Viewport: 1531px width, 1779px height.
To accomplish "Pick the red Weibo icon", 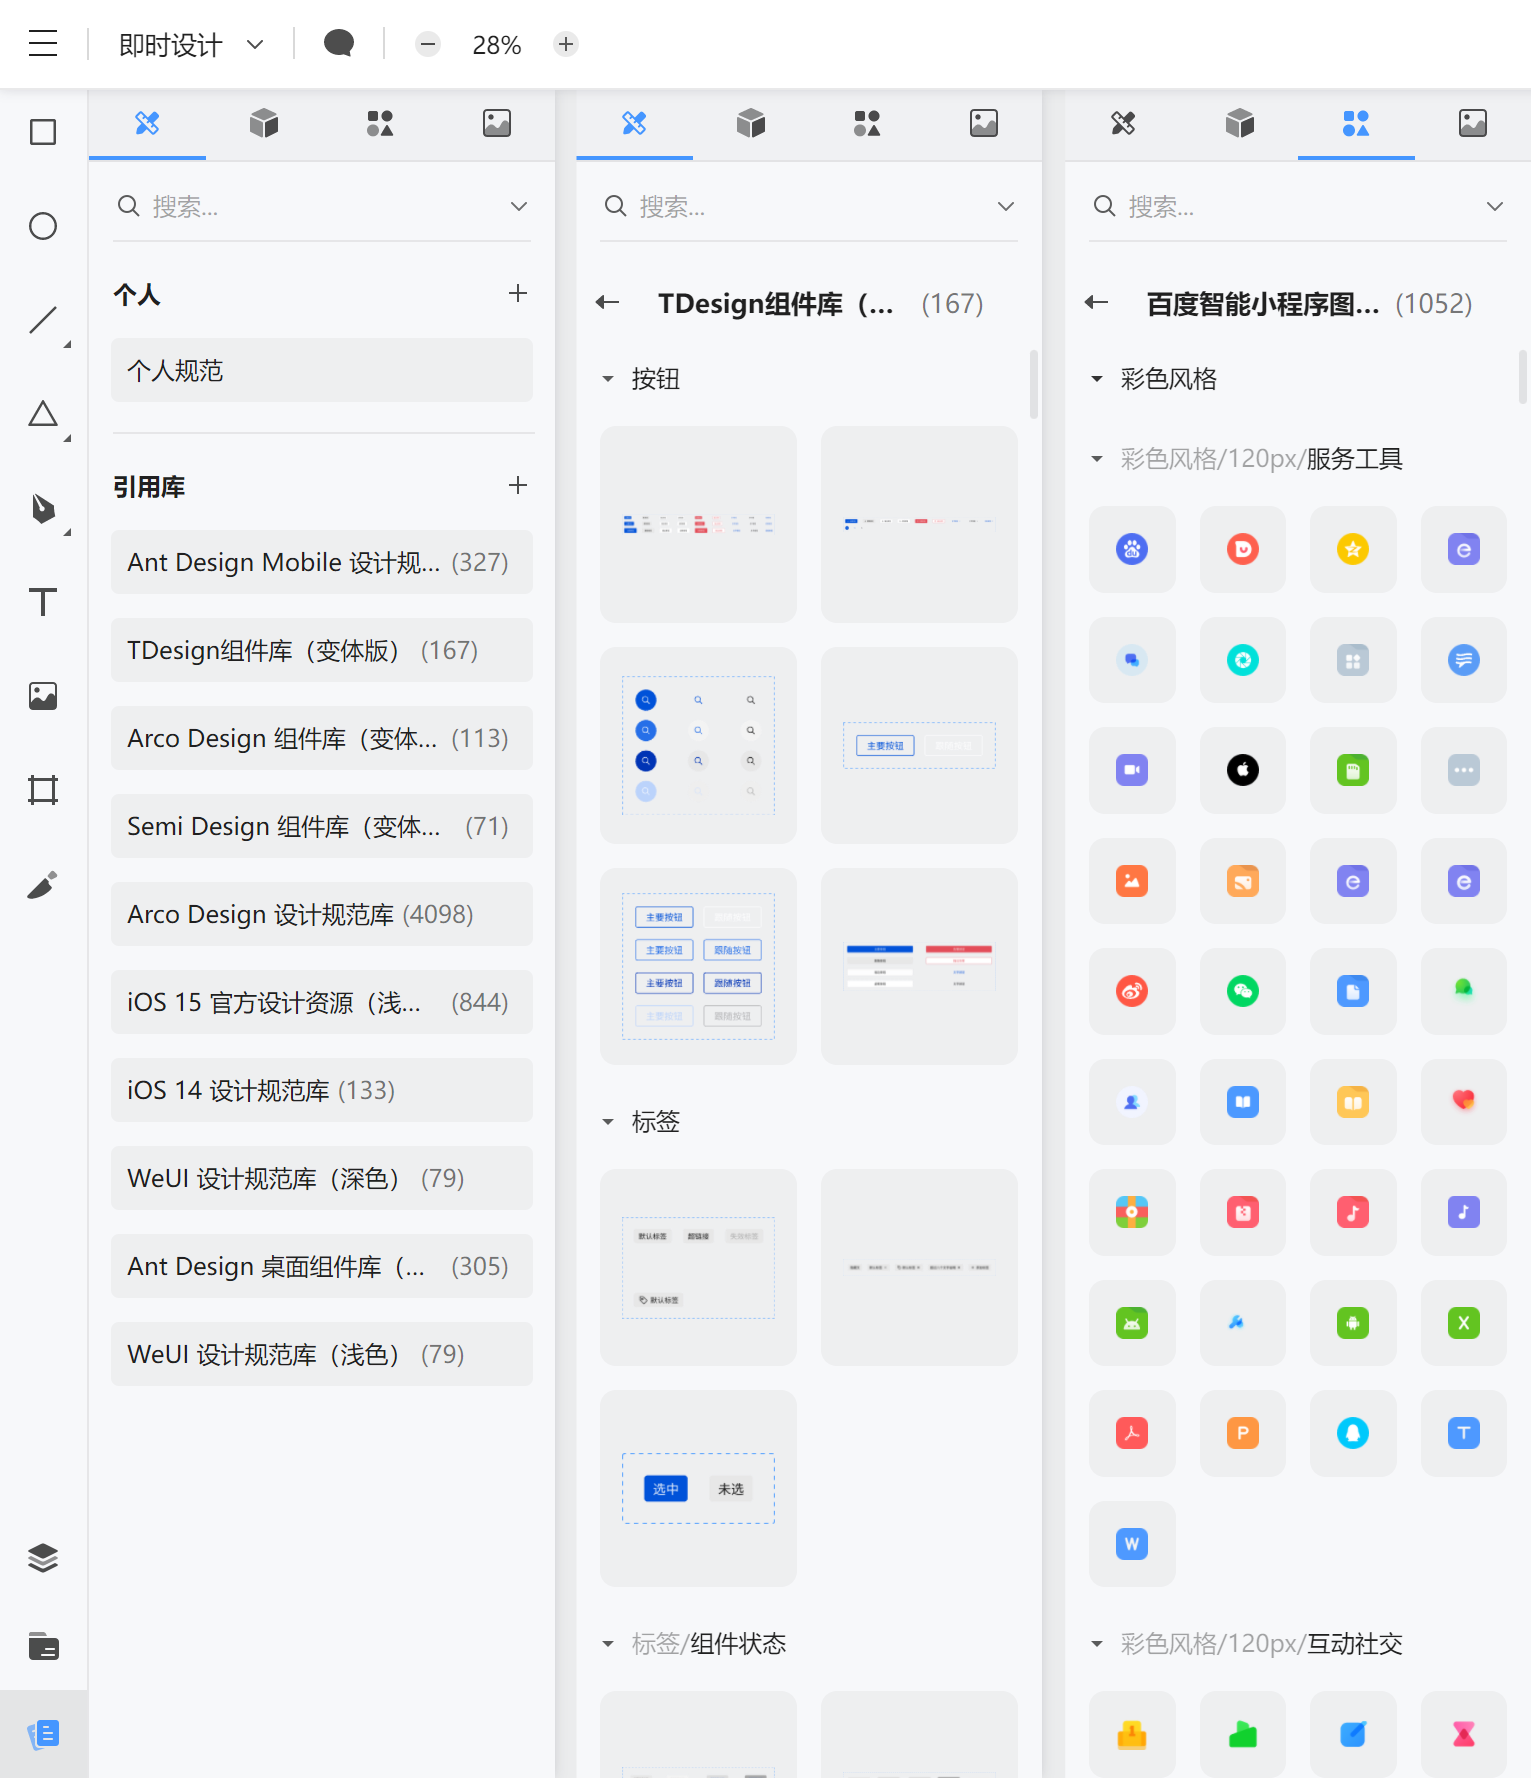I will point(1132,991).
